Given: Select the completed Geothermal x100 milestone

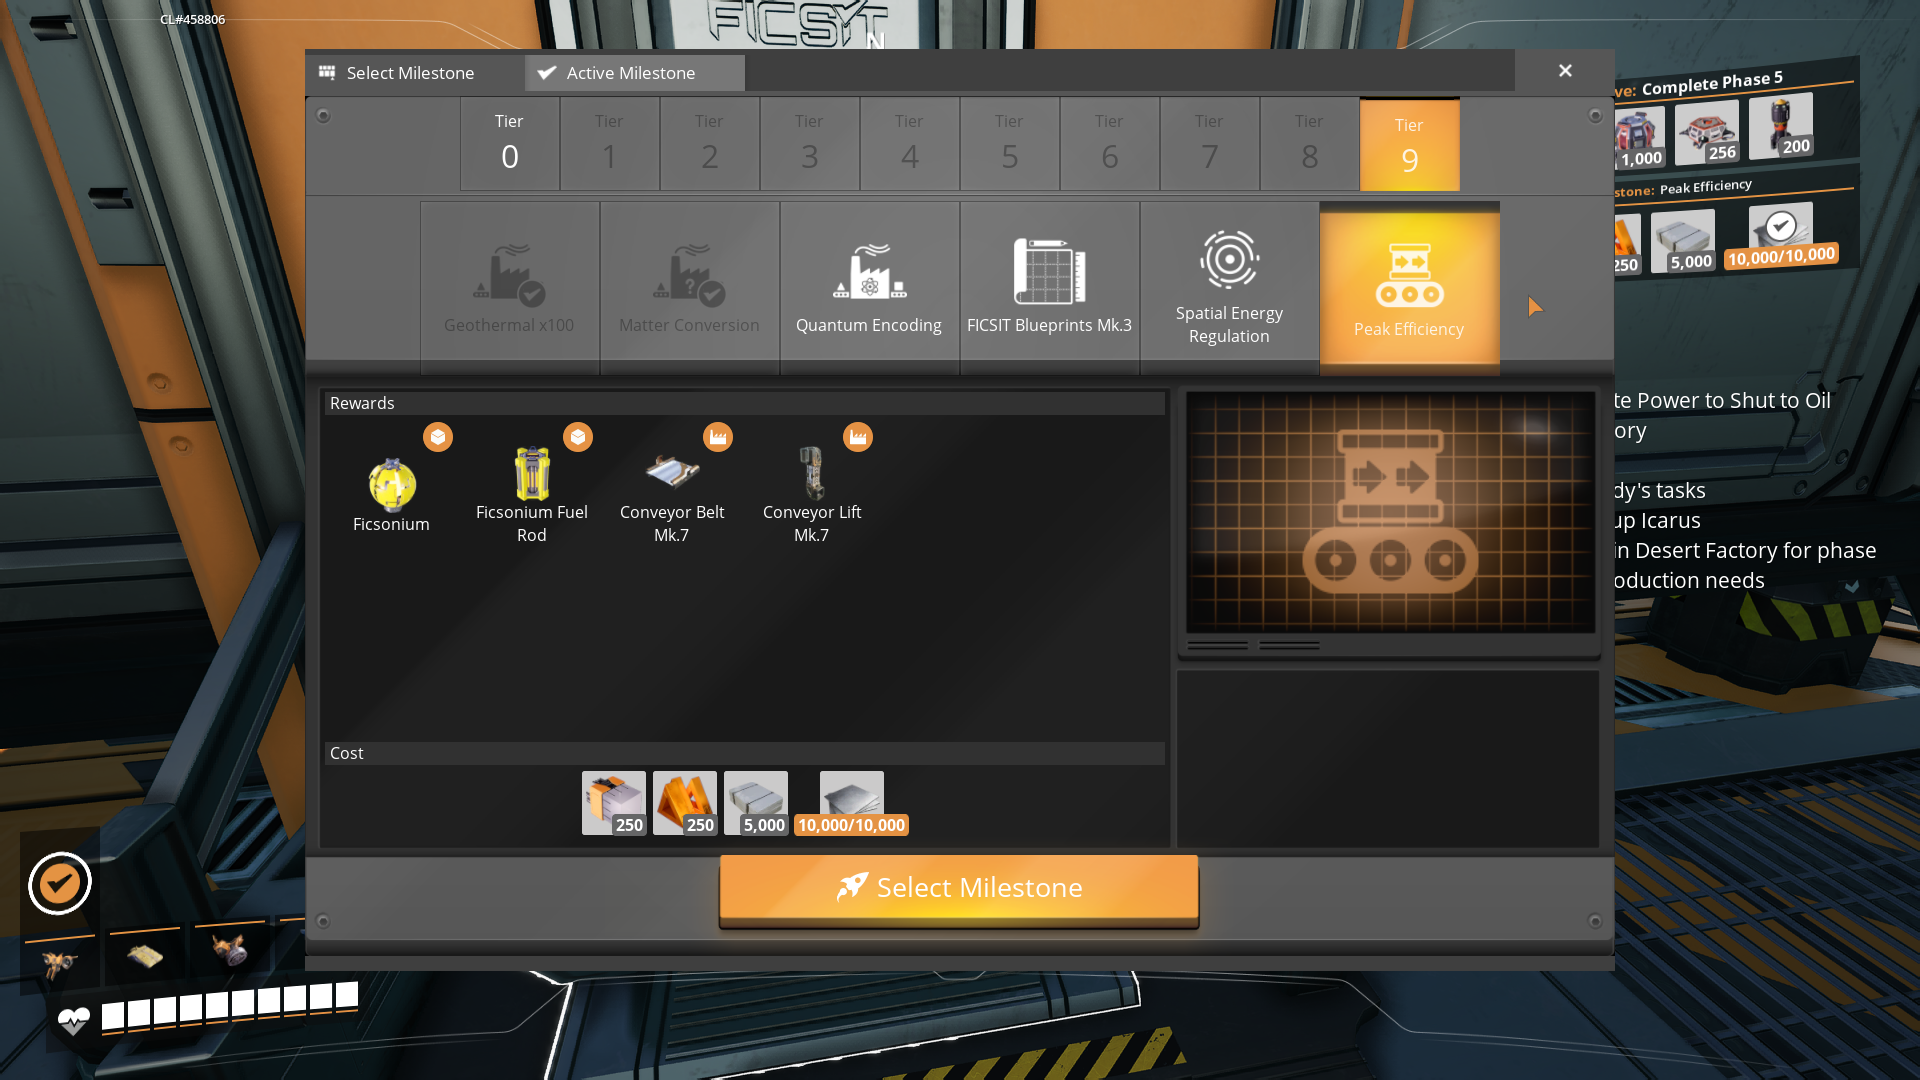Looking at the screenshot, I should 509,288.
